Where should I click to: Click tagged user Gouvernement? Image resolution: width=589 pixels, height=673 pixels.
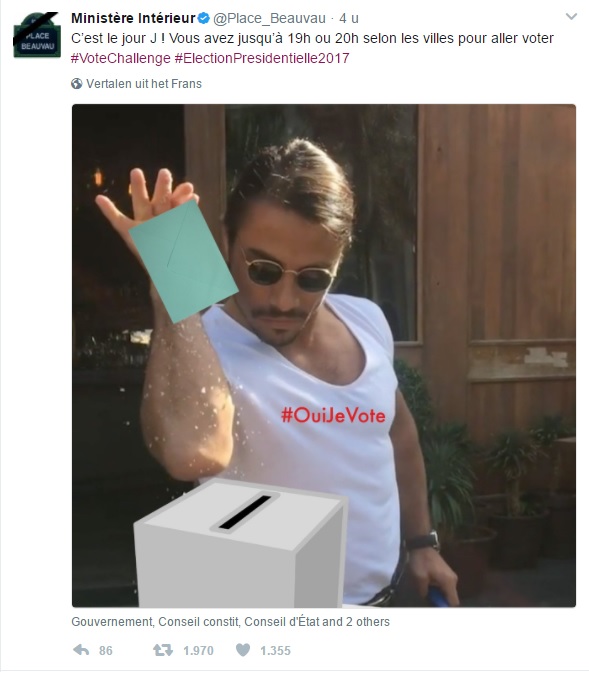[x=113, y=621]
